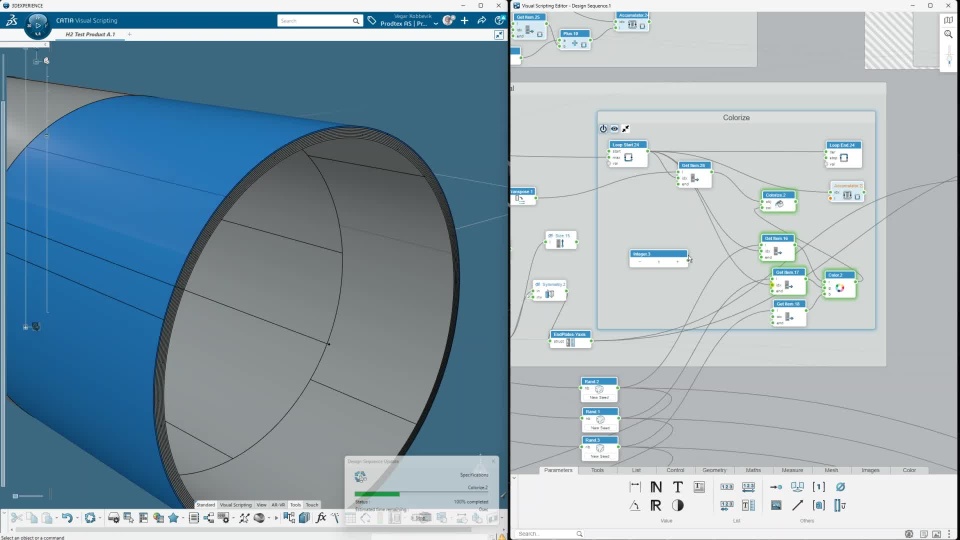Click the Undo arrow icon
The image size is (960, 540).
click(x=67, y=518)
